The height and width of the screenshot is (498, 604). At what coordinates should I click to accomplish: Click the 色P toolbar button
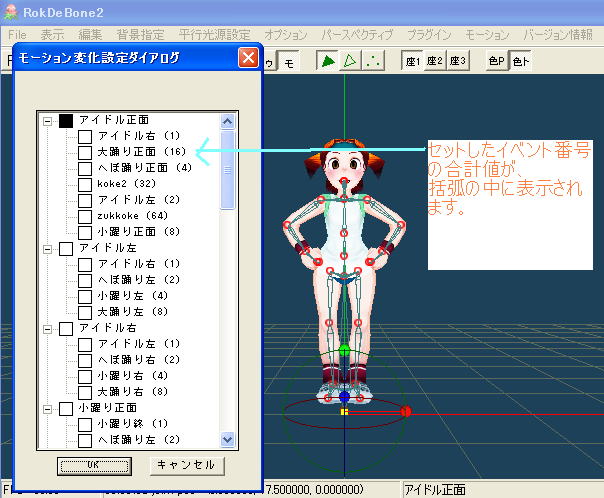pyautogui.click(x=496, y=61)
